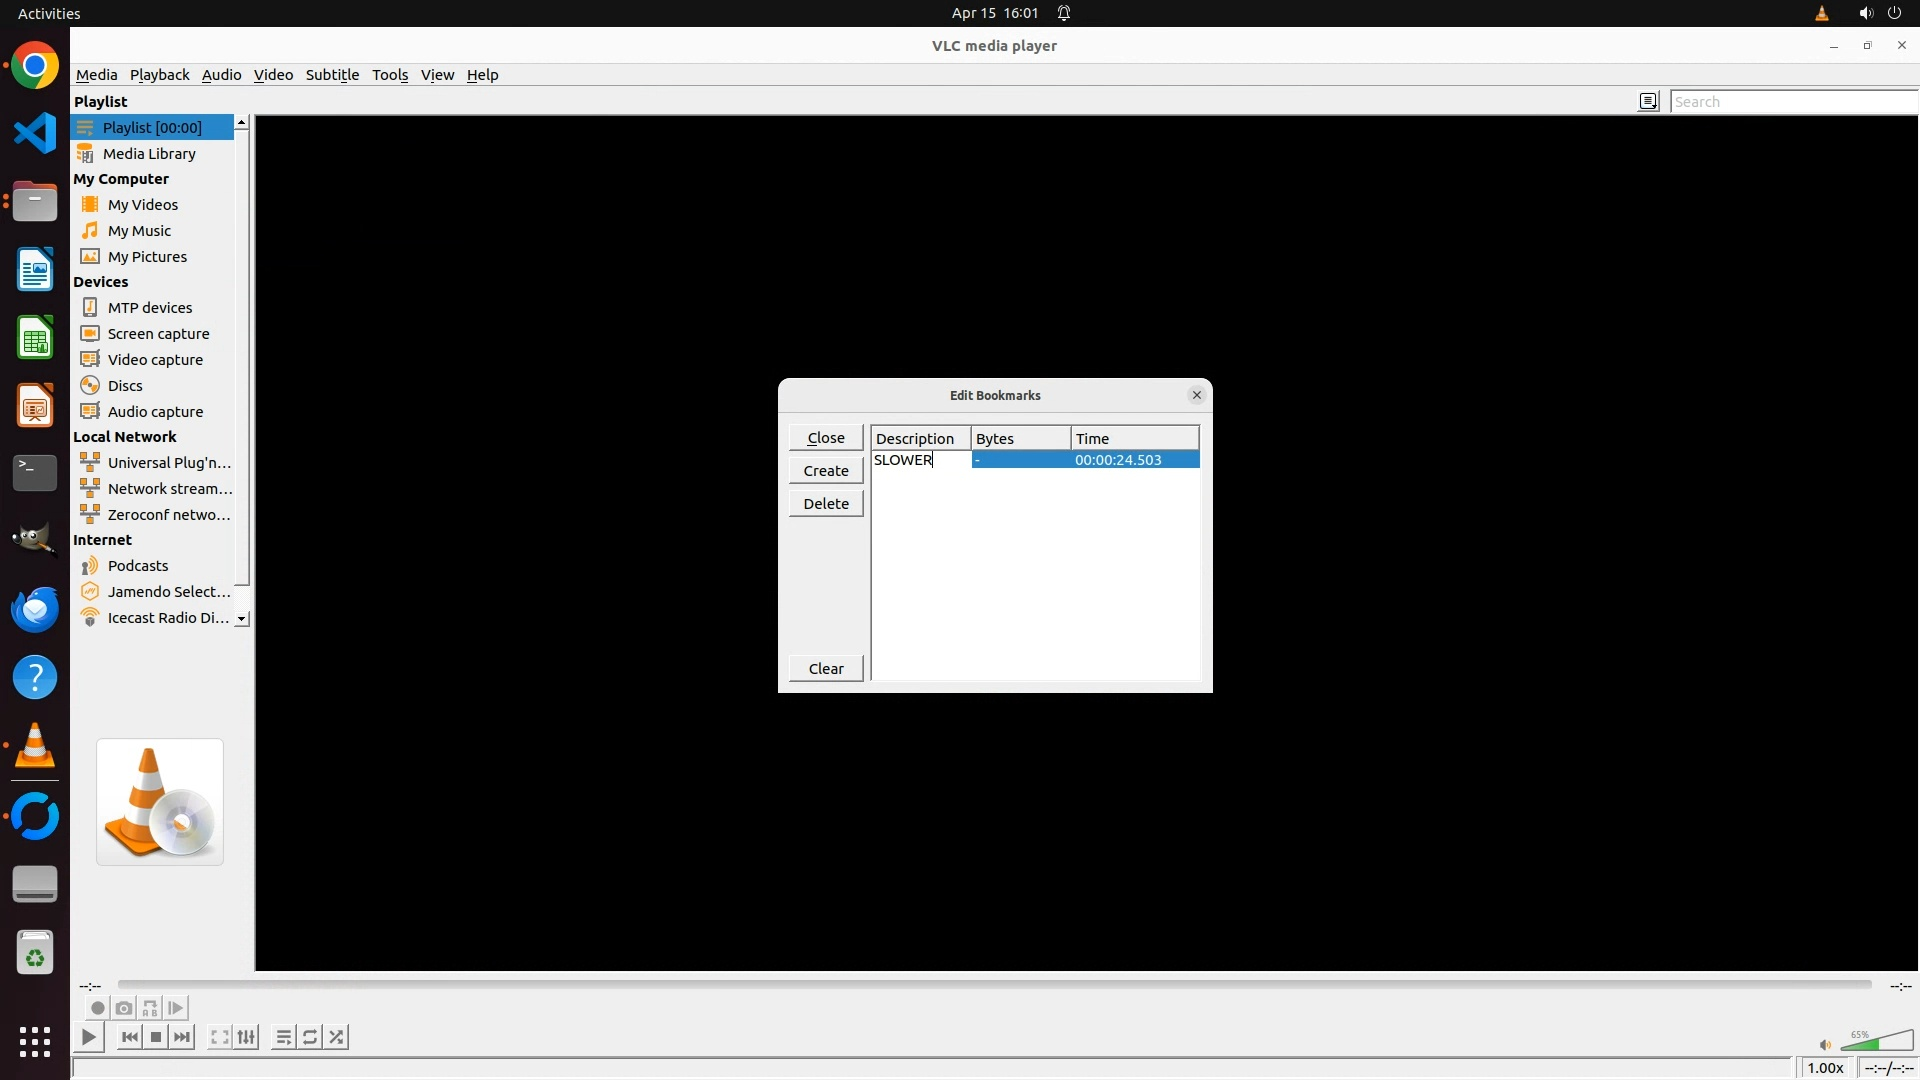Click the Time column header
This screenshot has height=1080, width=1920.
click(x=1134, y=438)
